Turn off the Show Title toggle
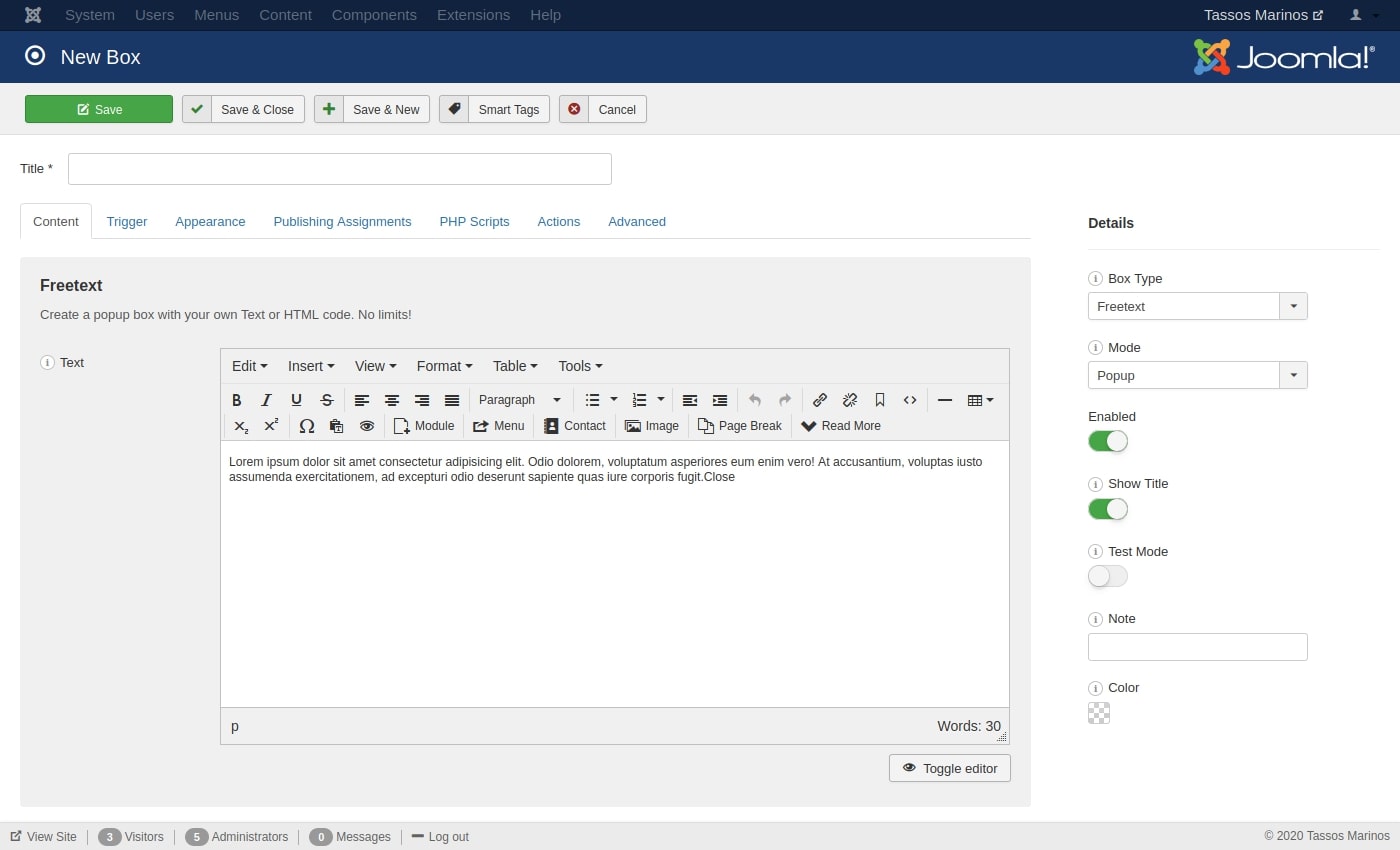 click(x=1107, y=508)
